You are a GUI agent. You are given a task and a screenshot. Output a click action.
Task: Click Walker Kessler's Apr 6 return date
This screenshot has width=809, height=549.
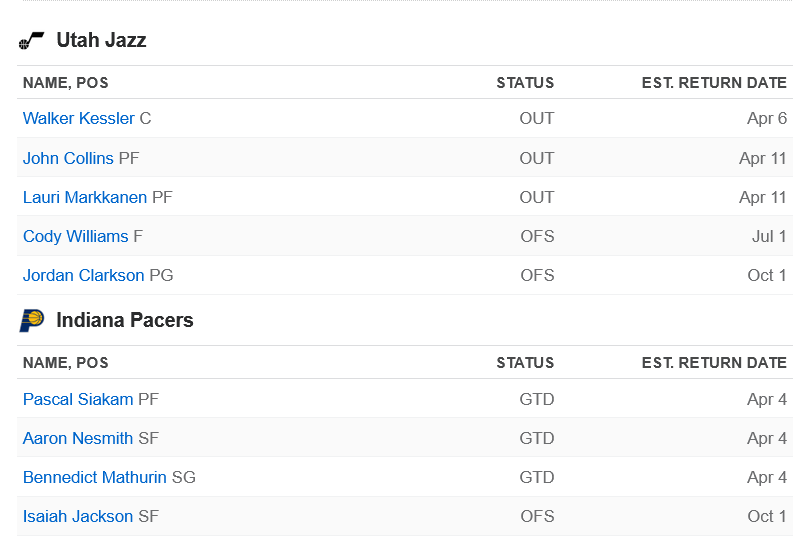coord(767,119)
